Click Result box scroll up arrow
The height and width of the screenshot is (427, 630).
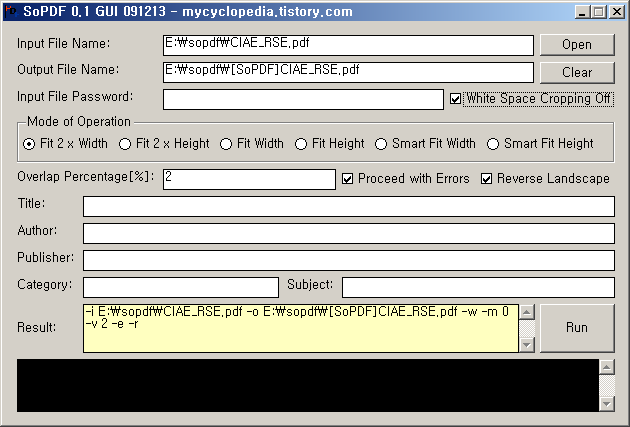(x=527, y=312)
